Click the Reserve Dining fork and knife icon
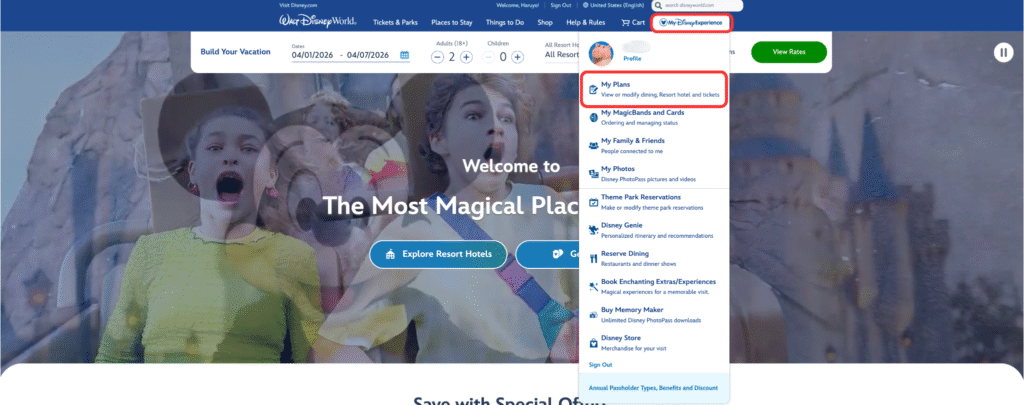This screenshot has height=405, width=1024. (593, 258)
